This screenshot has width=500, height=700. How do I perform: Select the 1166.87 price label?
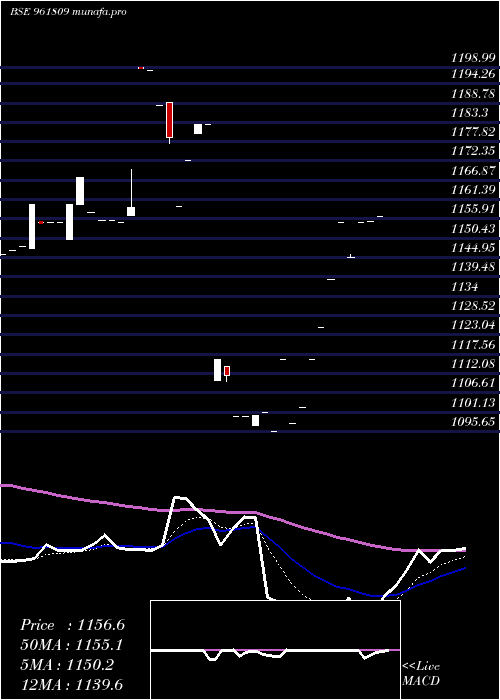(x=473, y=171)
